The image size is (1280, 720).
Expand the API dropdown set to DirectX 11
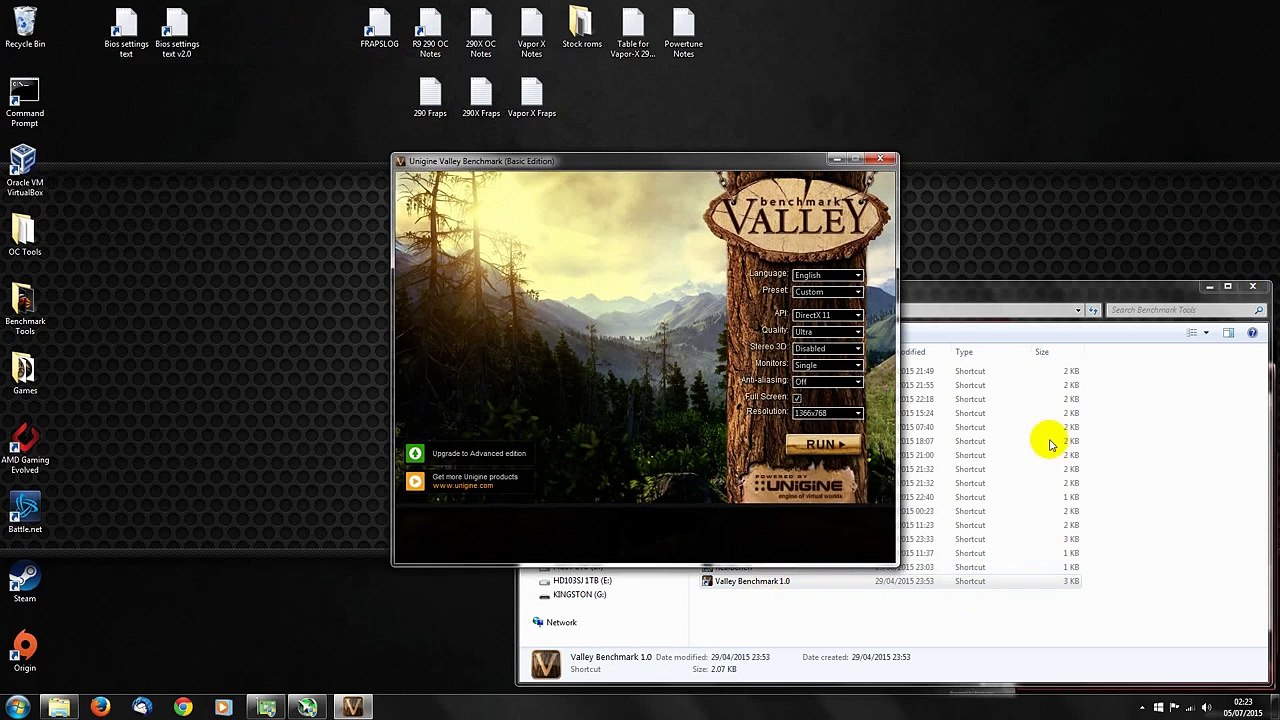(827, 315)
